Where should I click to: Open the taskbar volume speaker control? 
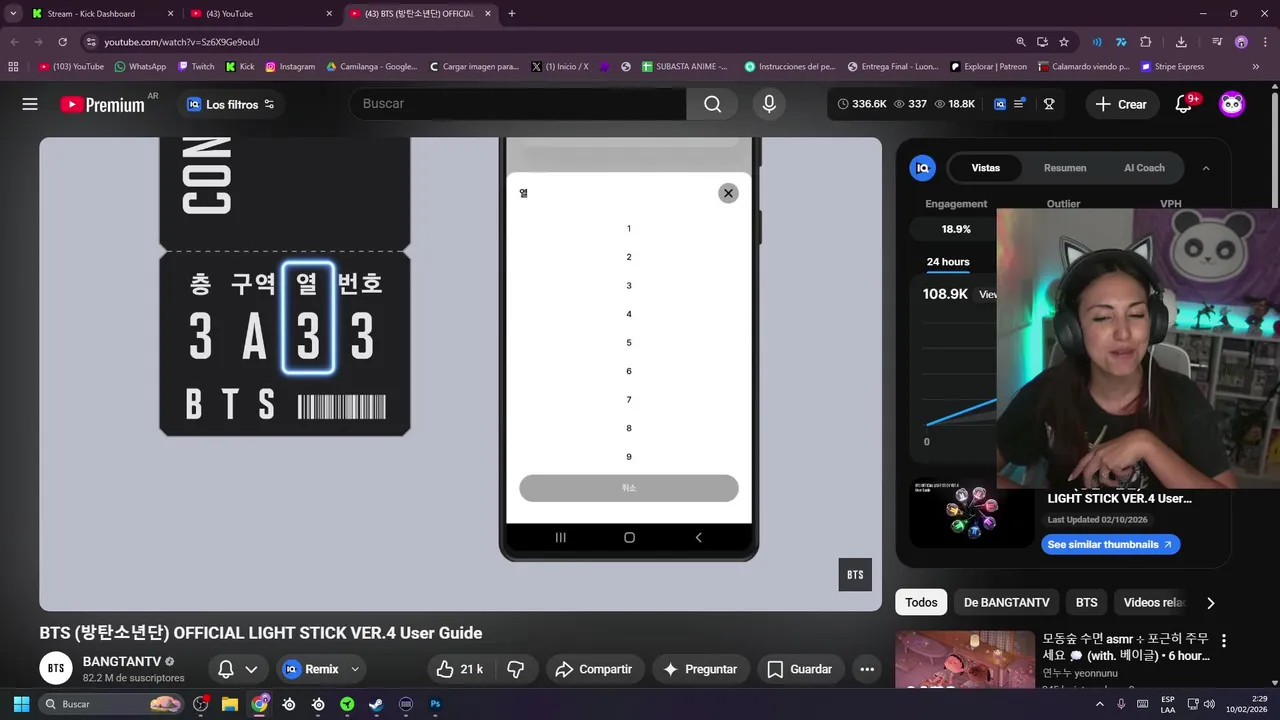tap(1209, 704)
